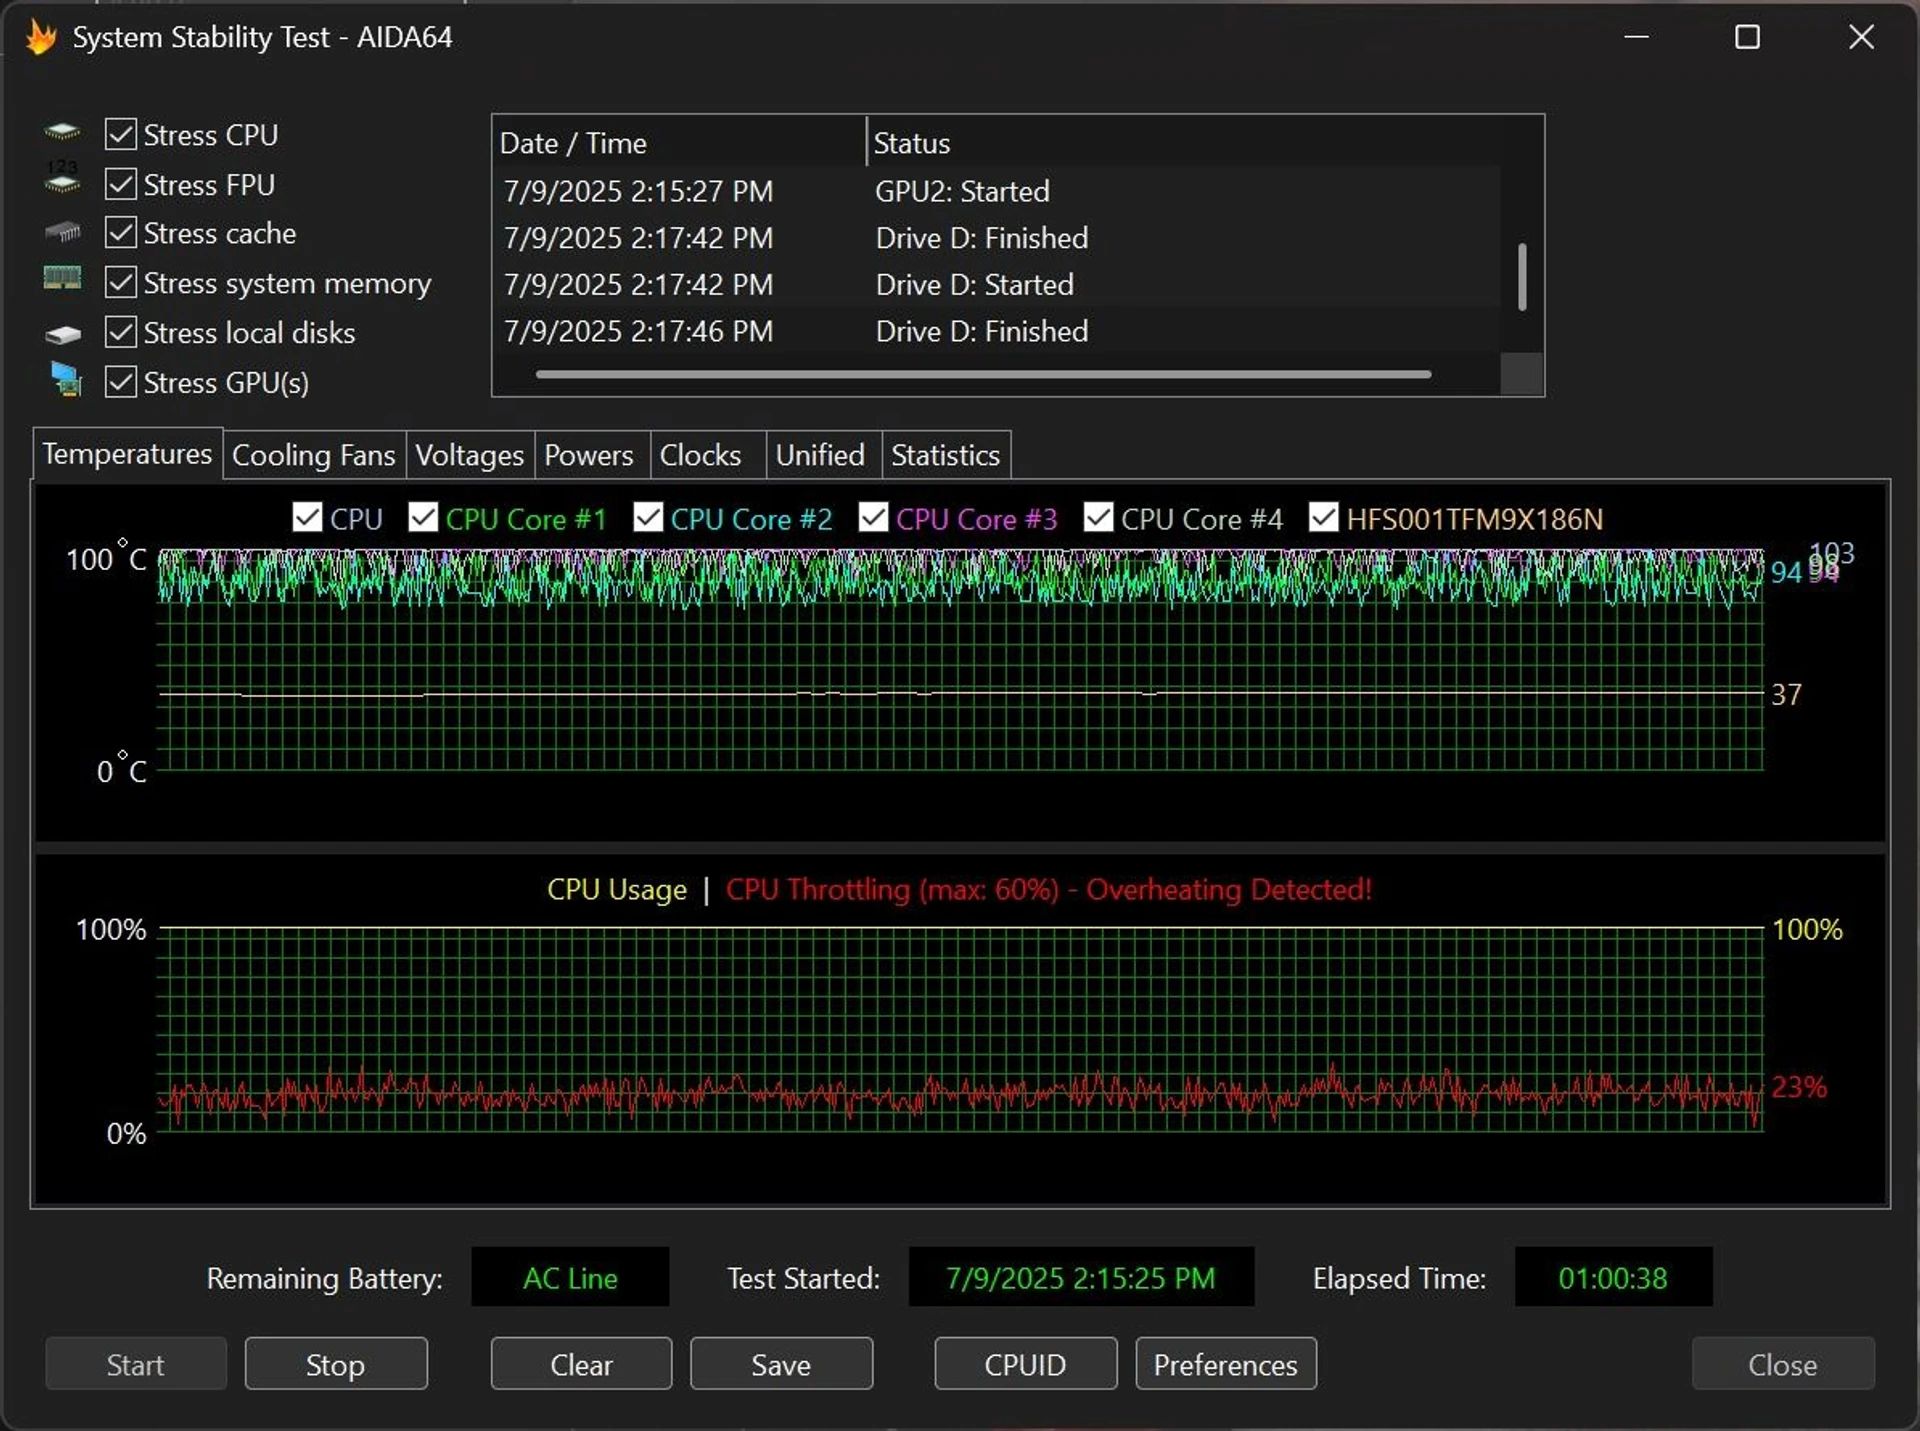Select the 2:17:46 PM Drive D: Finished row
The width and height of the screenshot is (1920, 1431).
[997, 331]
